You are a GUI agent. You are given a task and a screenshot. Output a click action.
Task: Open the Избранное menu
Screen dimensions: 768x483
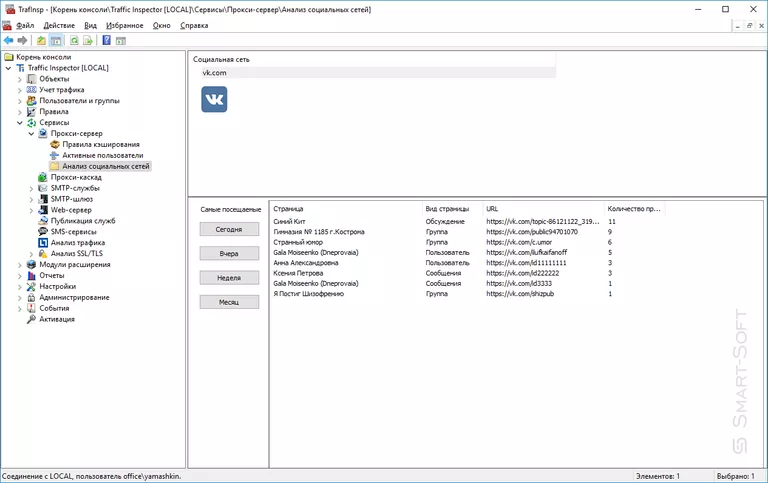click(x=125, y=25)
